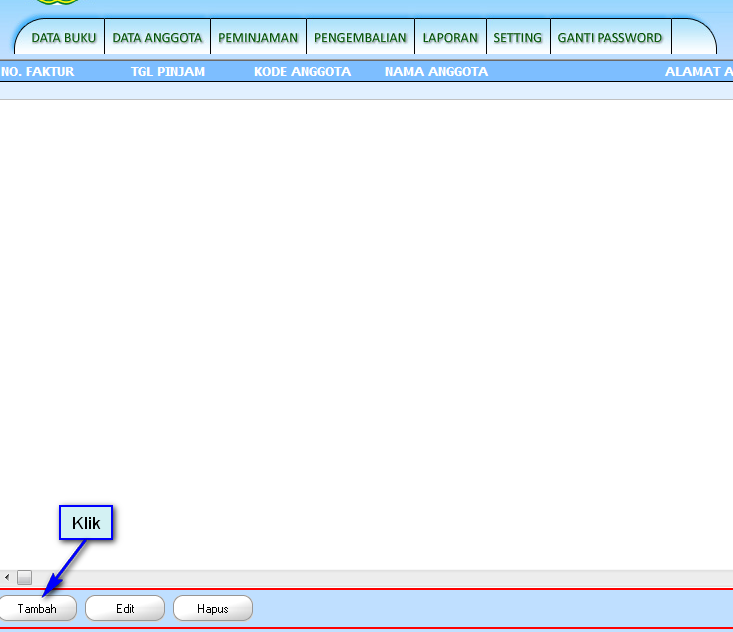Open the DATA BUKU tab
This screenshot has width=733, height=632.
pos(64,38)
